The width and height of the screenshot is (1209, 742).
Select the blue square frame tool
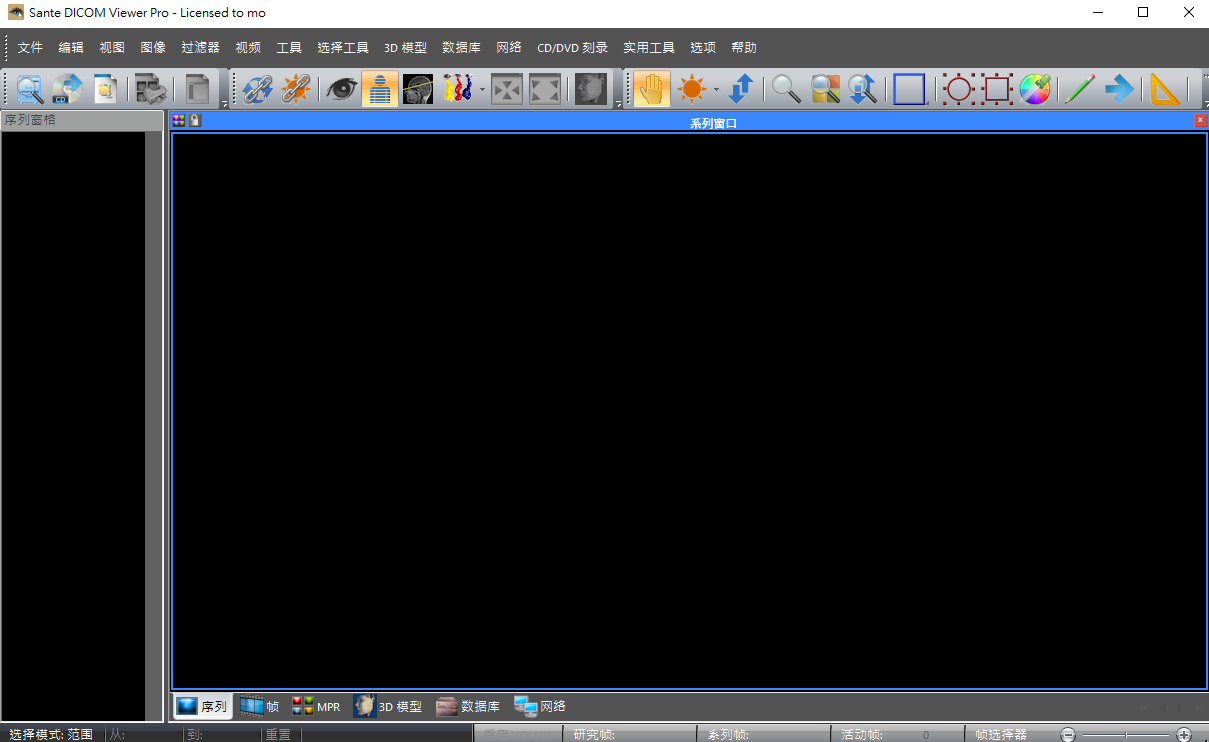(909, 89)
